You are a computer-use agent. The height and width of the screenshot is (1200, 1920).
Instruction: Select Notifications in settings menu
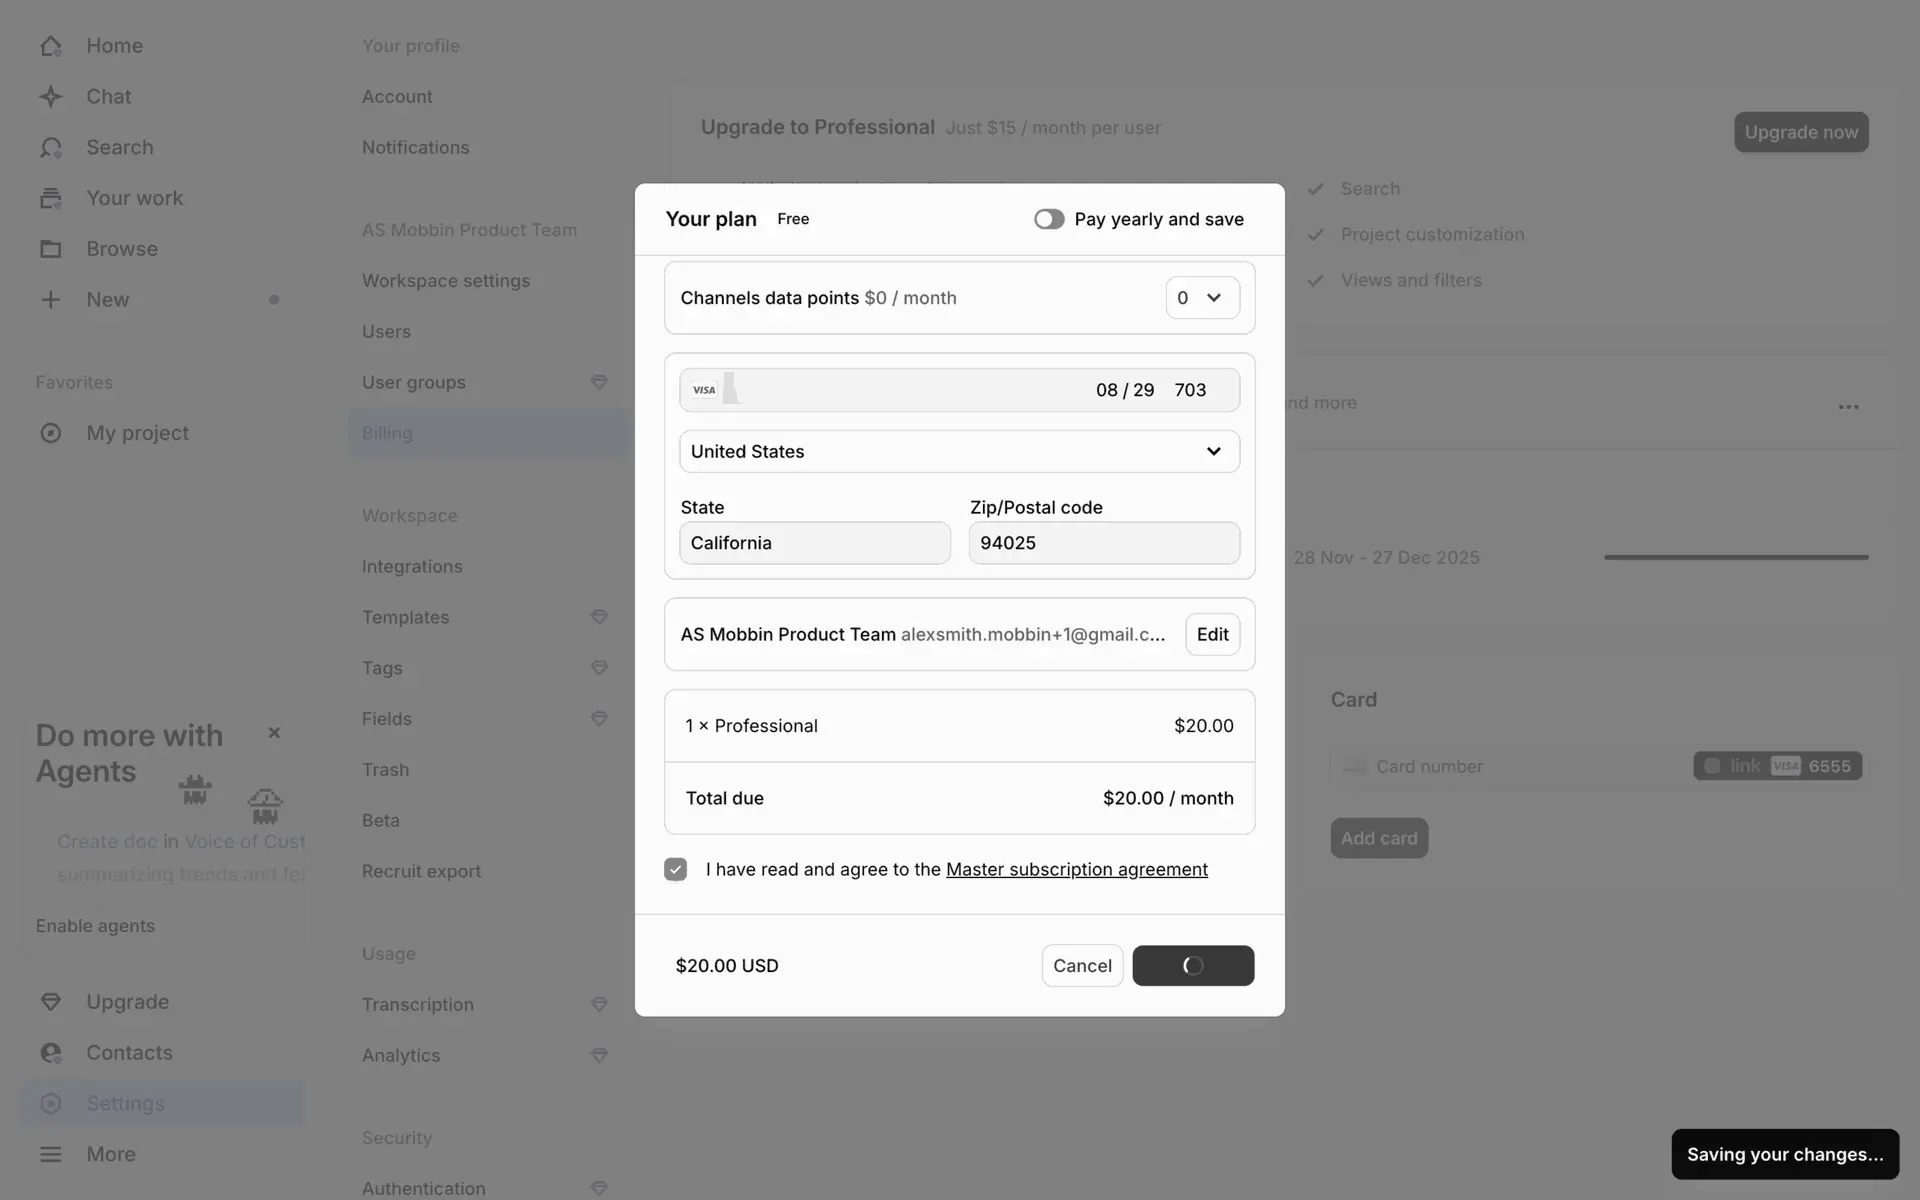point(415,148)
